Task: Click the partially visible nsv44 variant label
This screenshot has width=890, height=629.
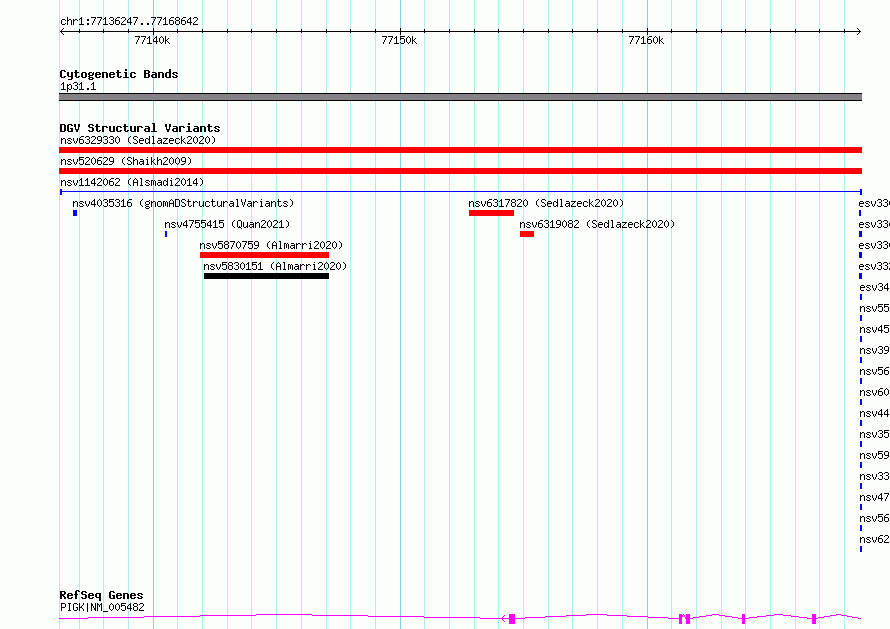Action: point(874,413)
